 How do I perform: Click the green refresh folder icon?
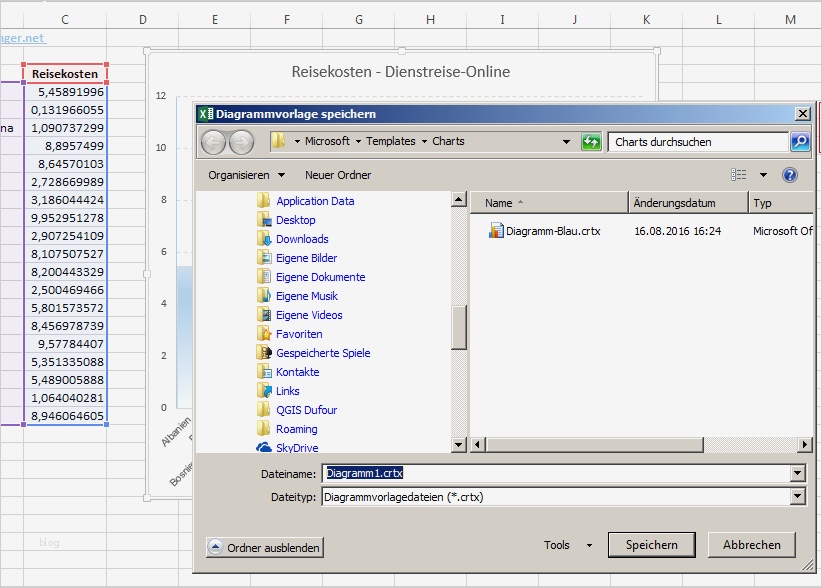591,142
